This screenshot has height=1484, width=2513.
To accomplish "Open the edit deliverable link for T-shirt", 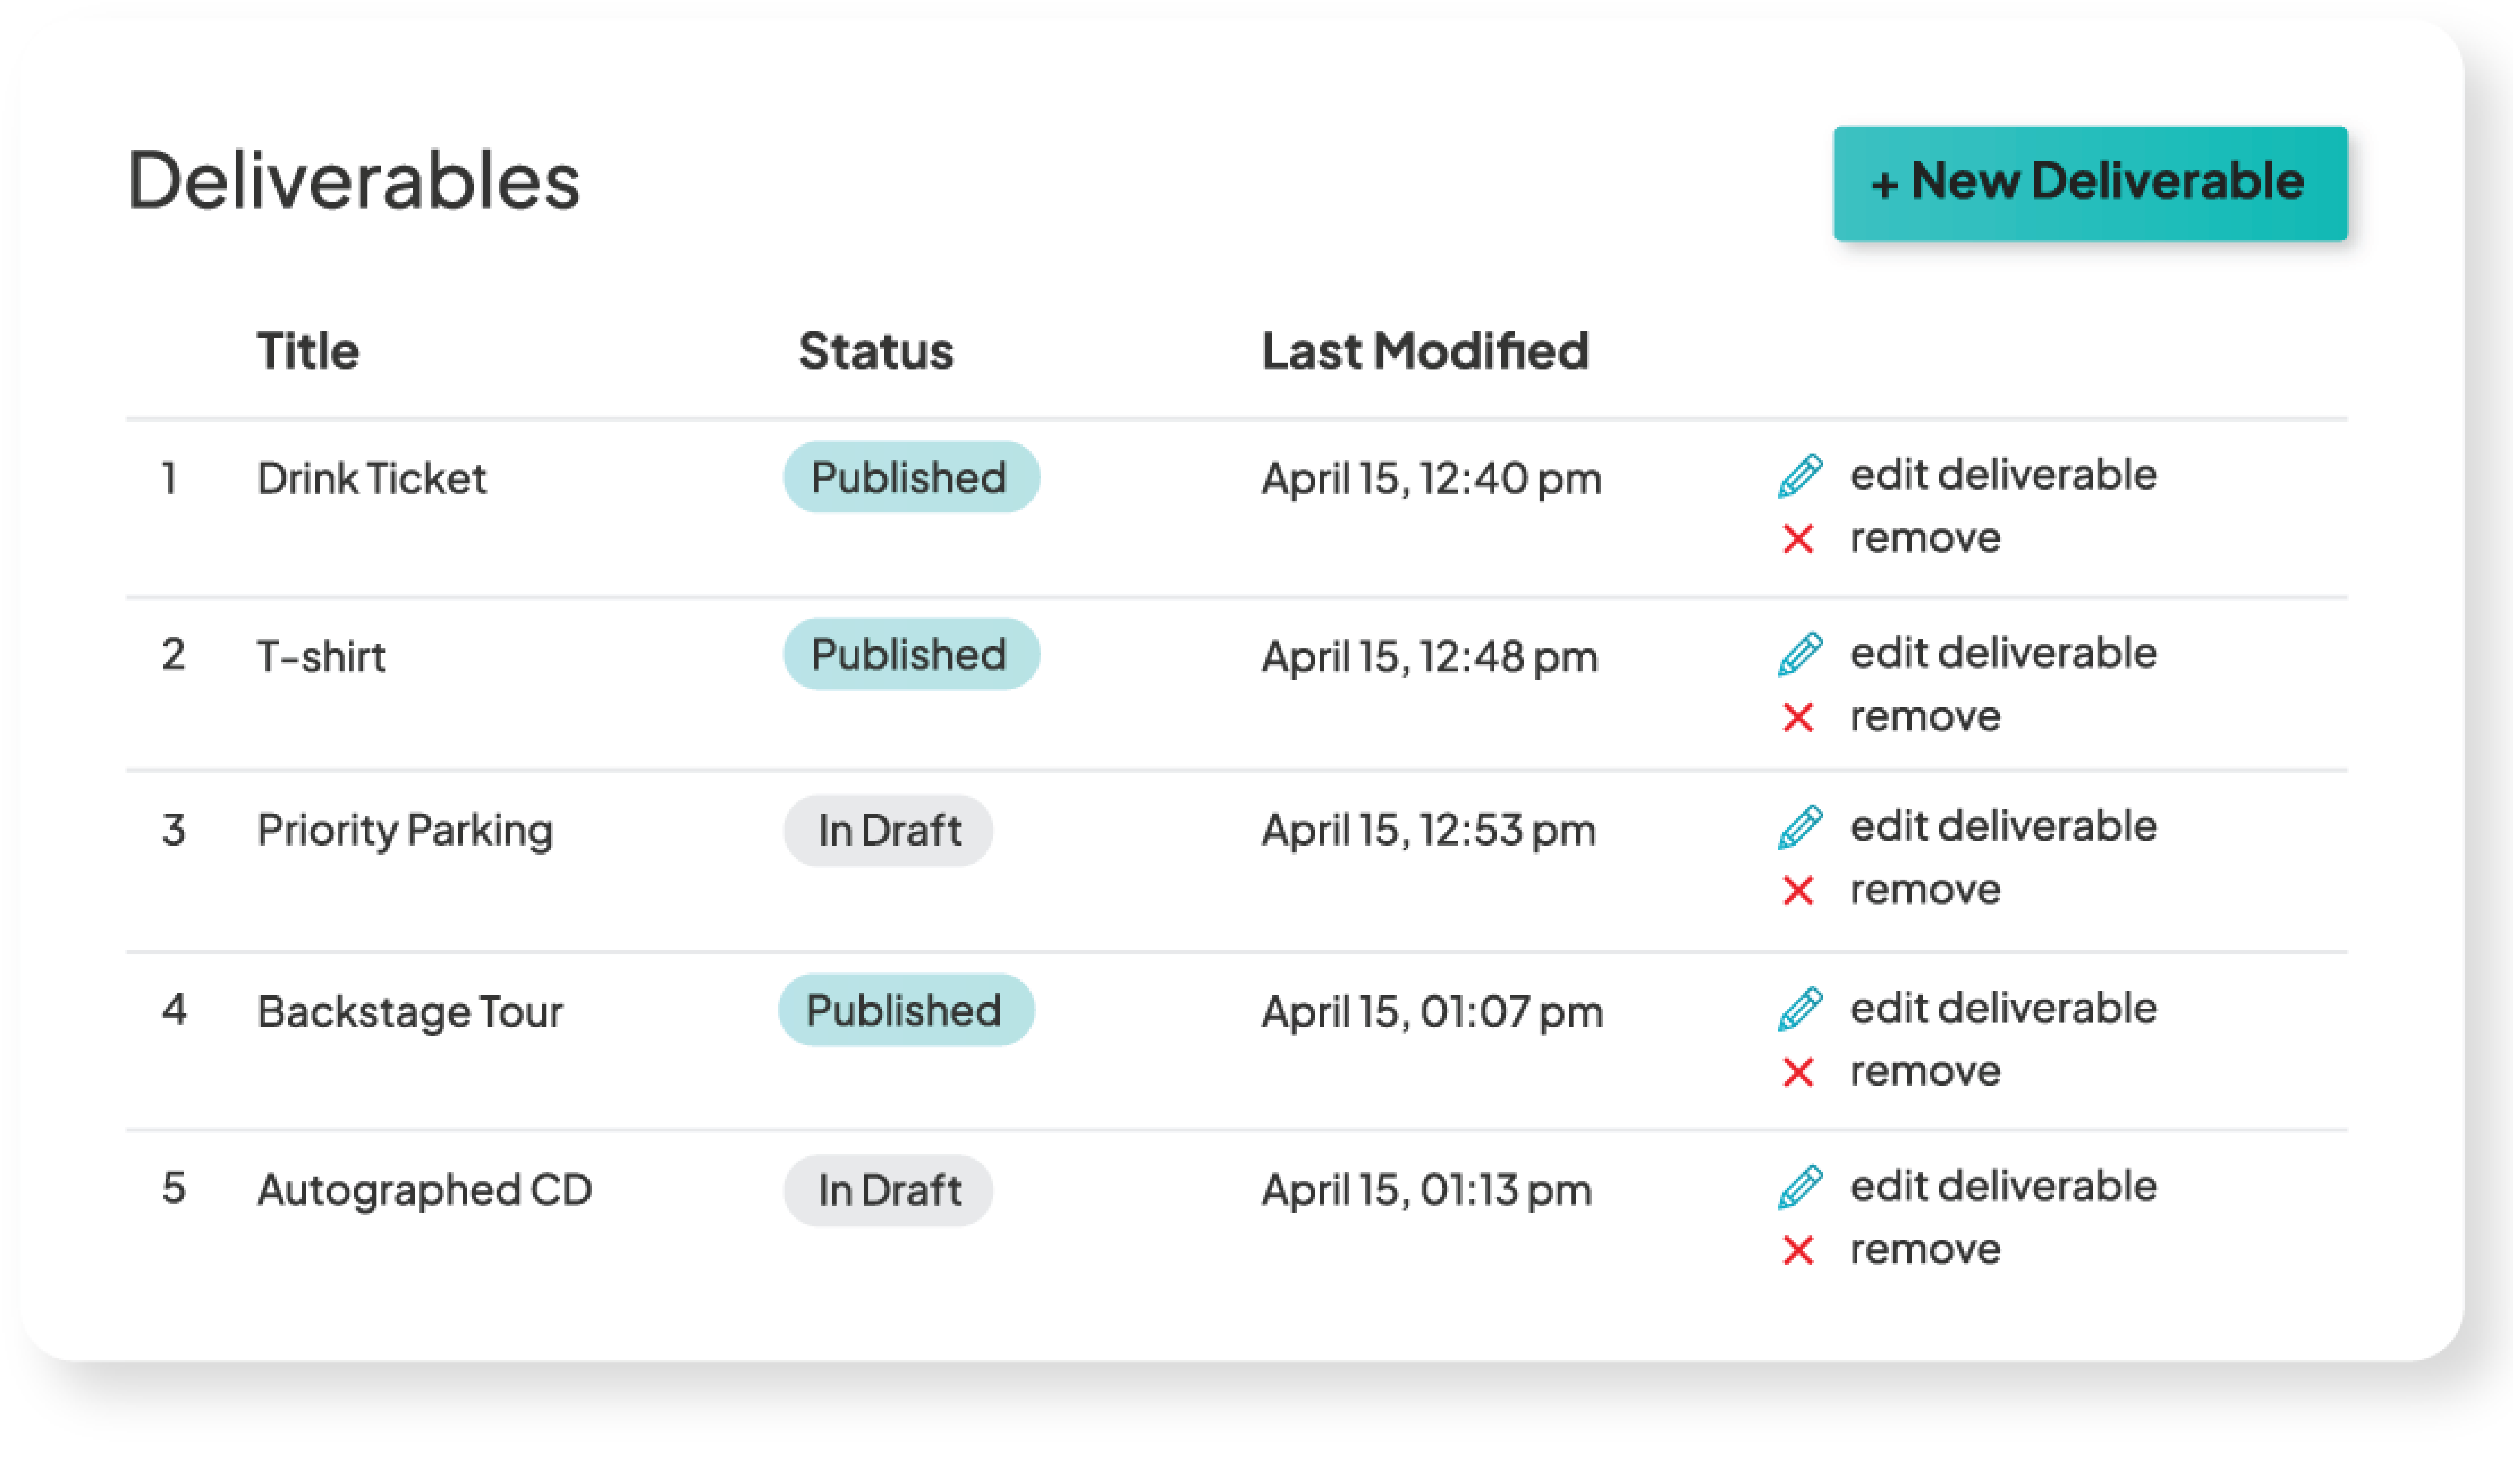I will [x=2003, y=653].
